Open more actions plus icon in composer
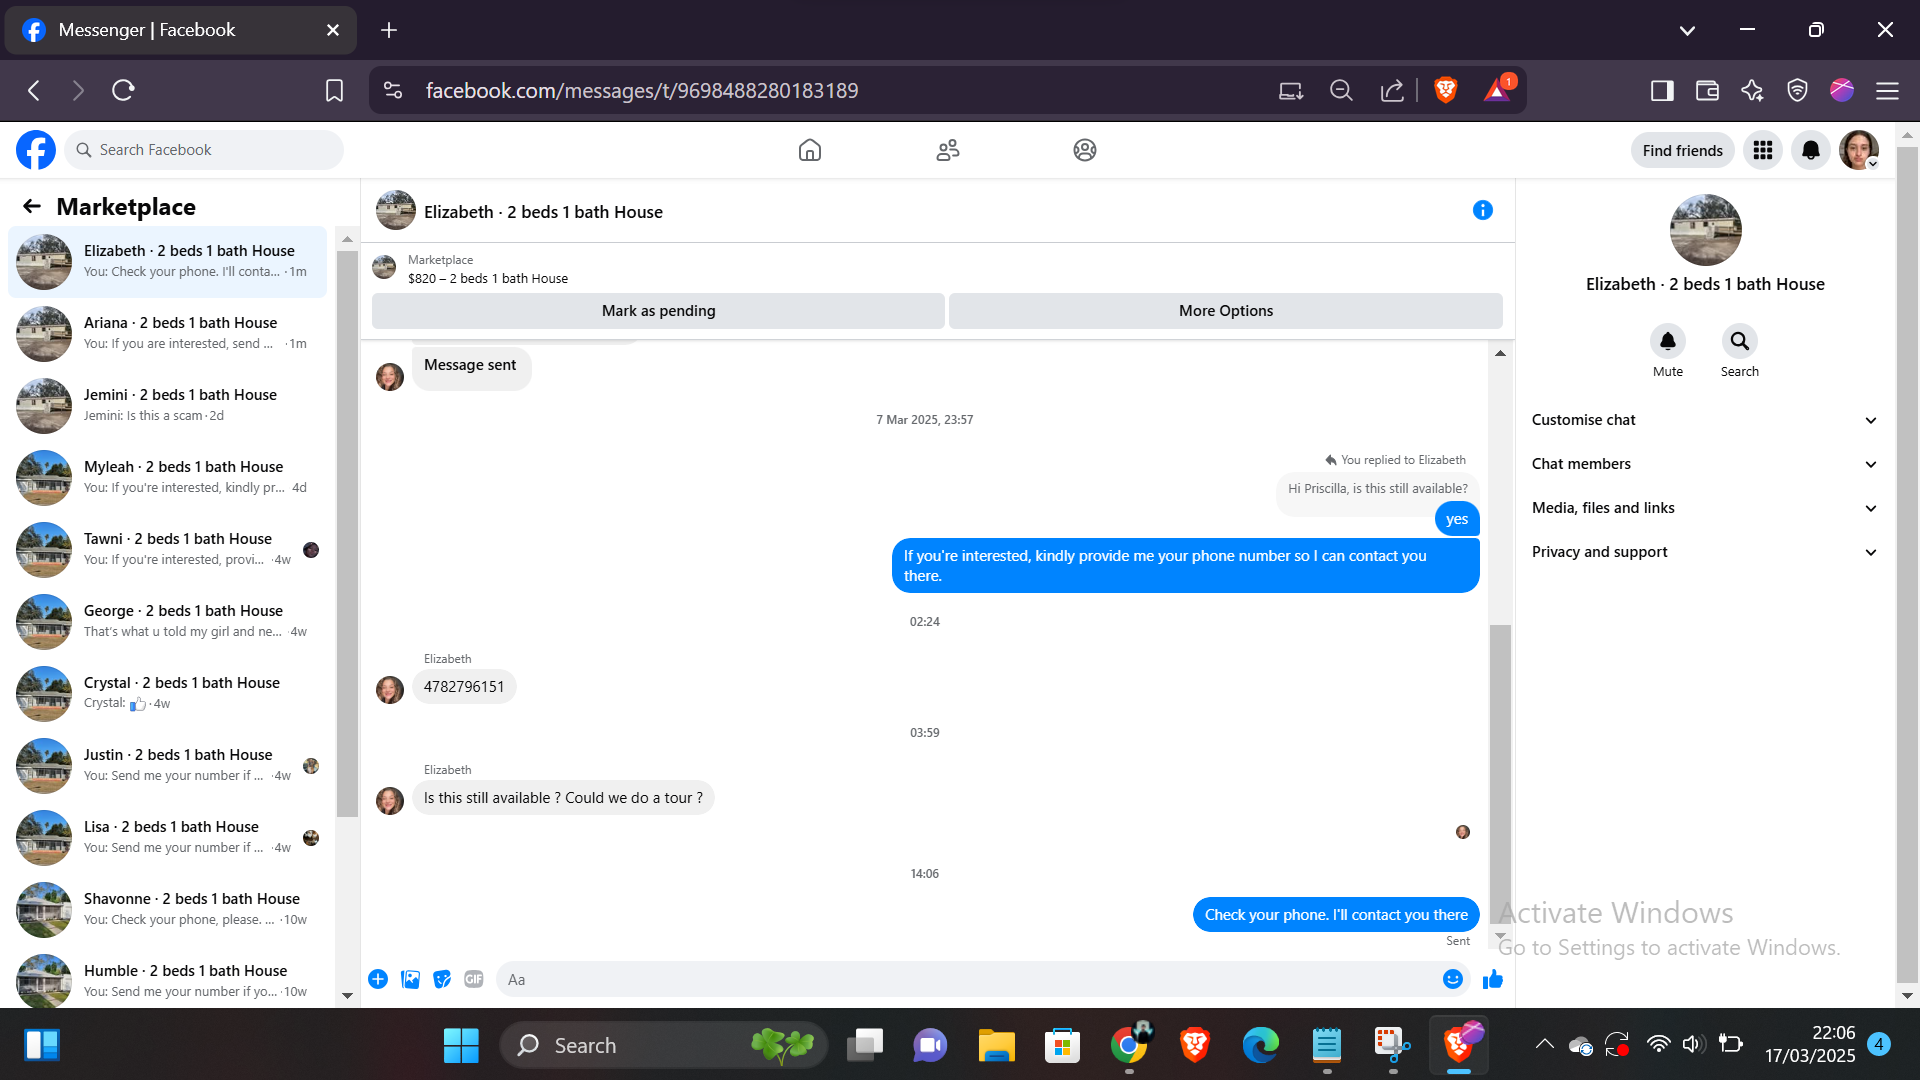This screenshot has height=1080, width=1920. 378,979
